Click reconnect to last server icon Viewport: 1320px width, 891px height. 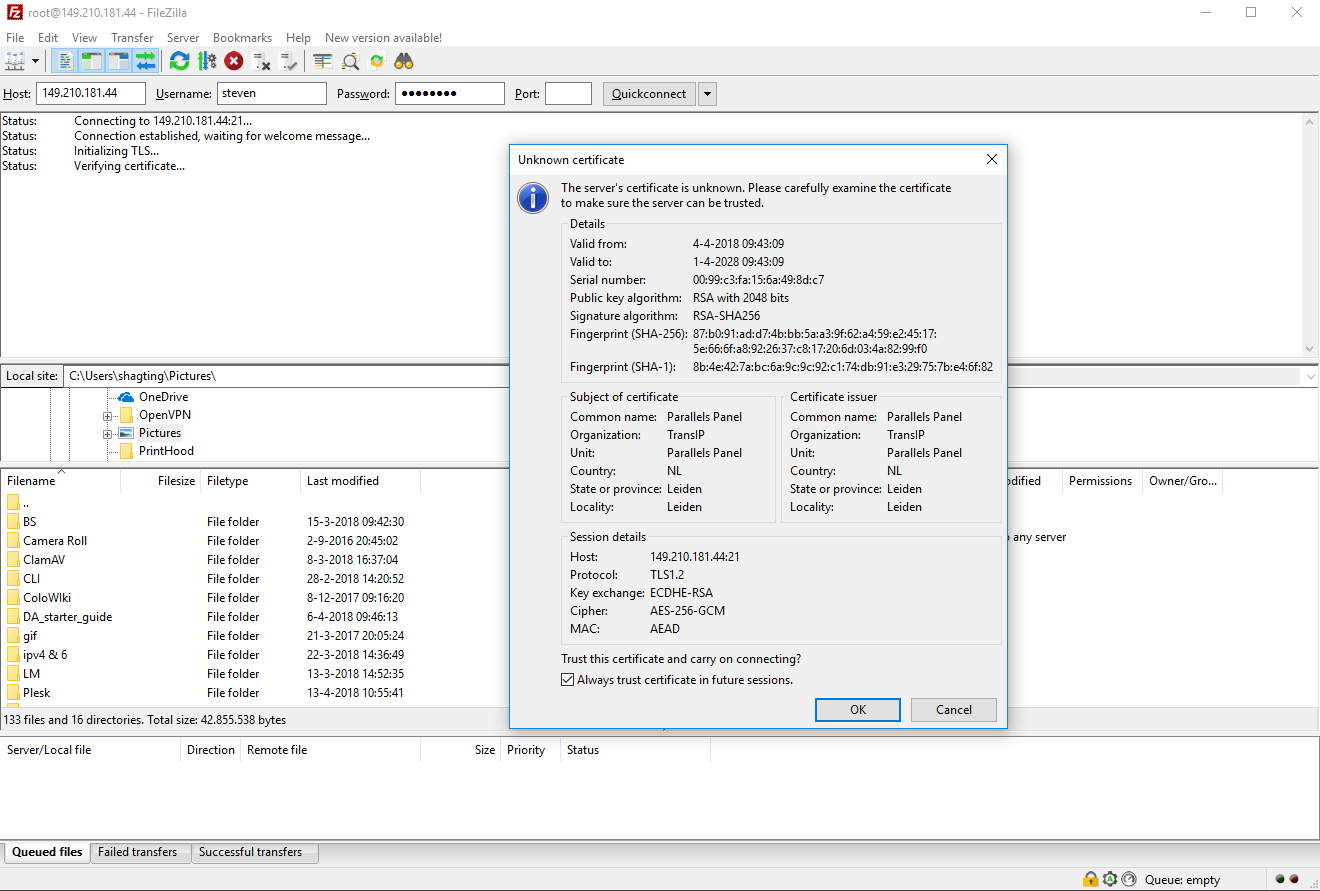click(x=289, y=61)
